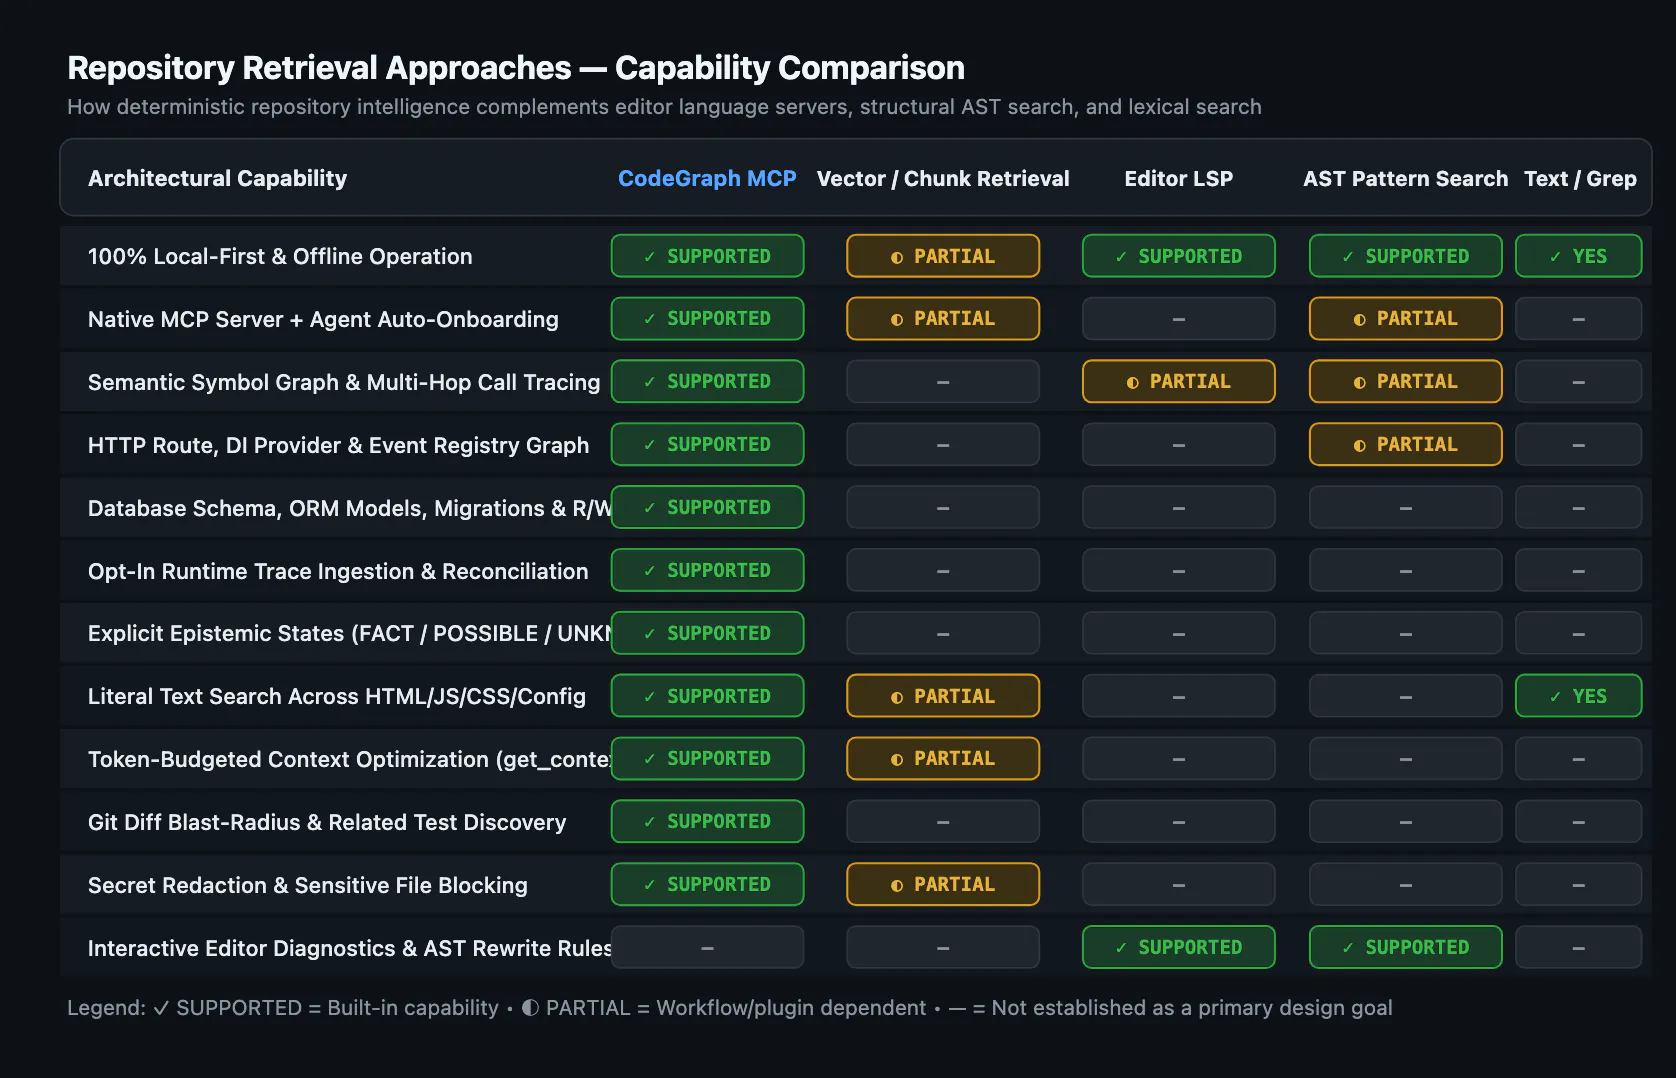This screenshot has height=1078, width=1676.
Task: Click CodeGraph SUPPORTED in the Secret Redaction row
Action: (x=707, y=884)
